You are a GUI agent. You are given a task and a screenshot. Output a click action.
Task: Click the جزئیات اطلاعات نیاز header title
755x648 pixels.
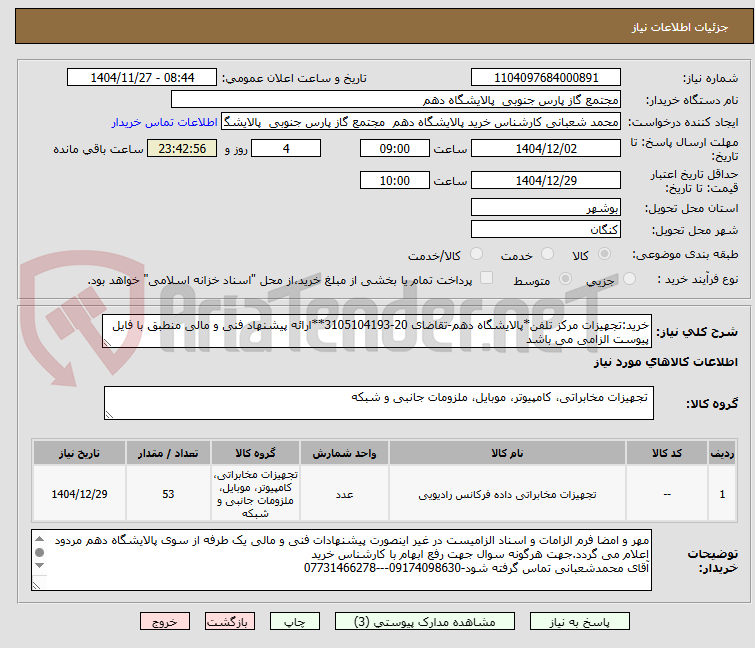(x=679, y=27)
